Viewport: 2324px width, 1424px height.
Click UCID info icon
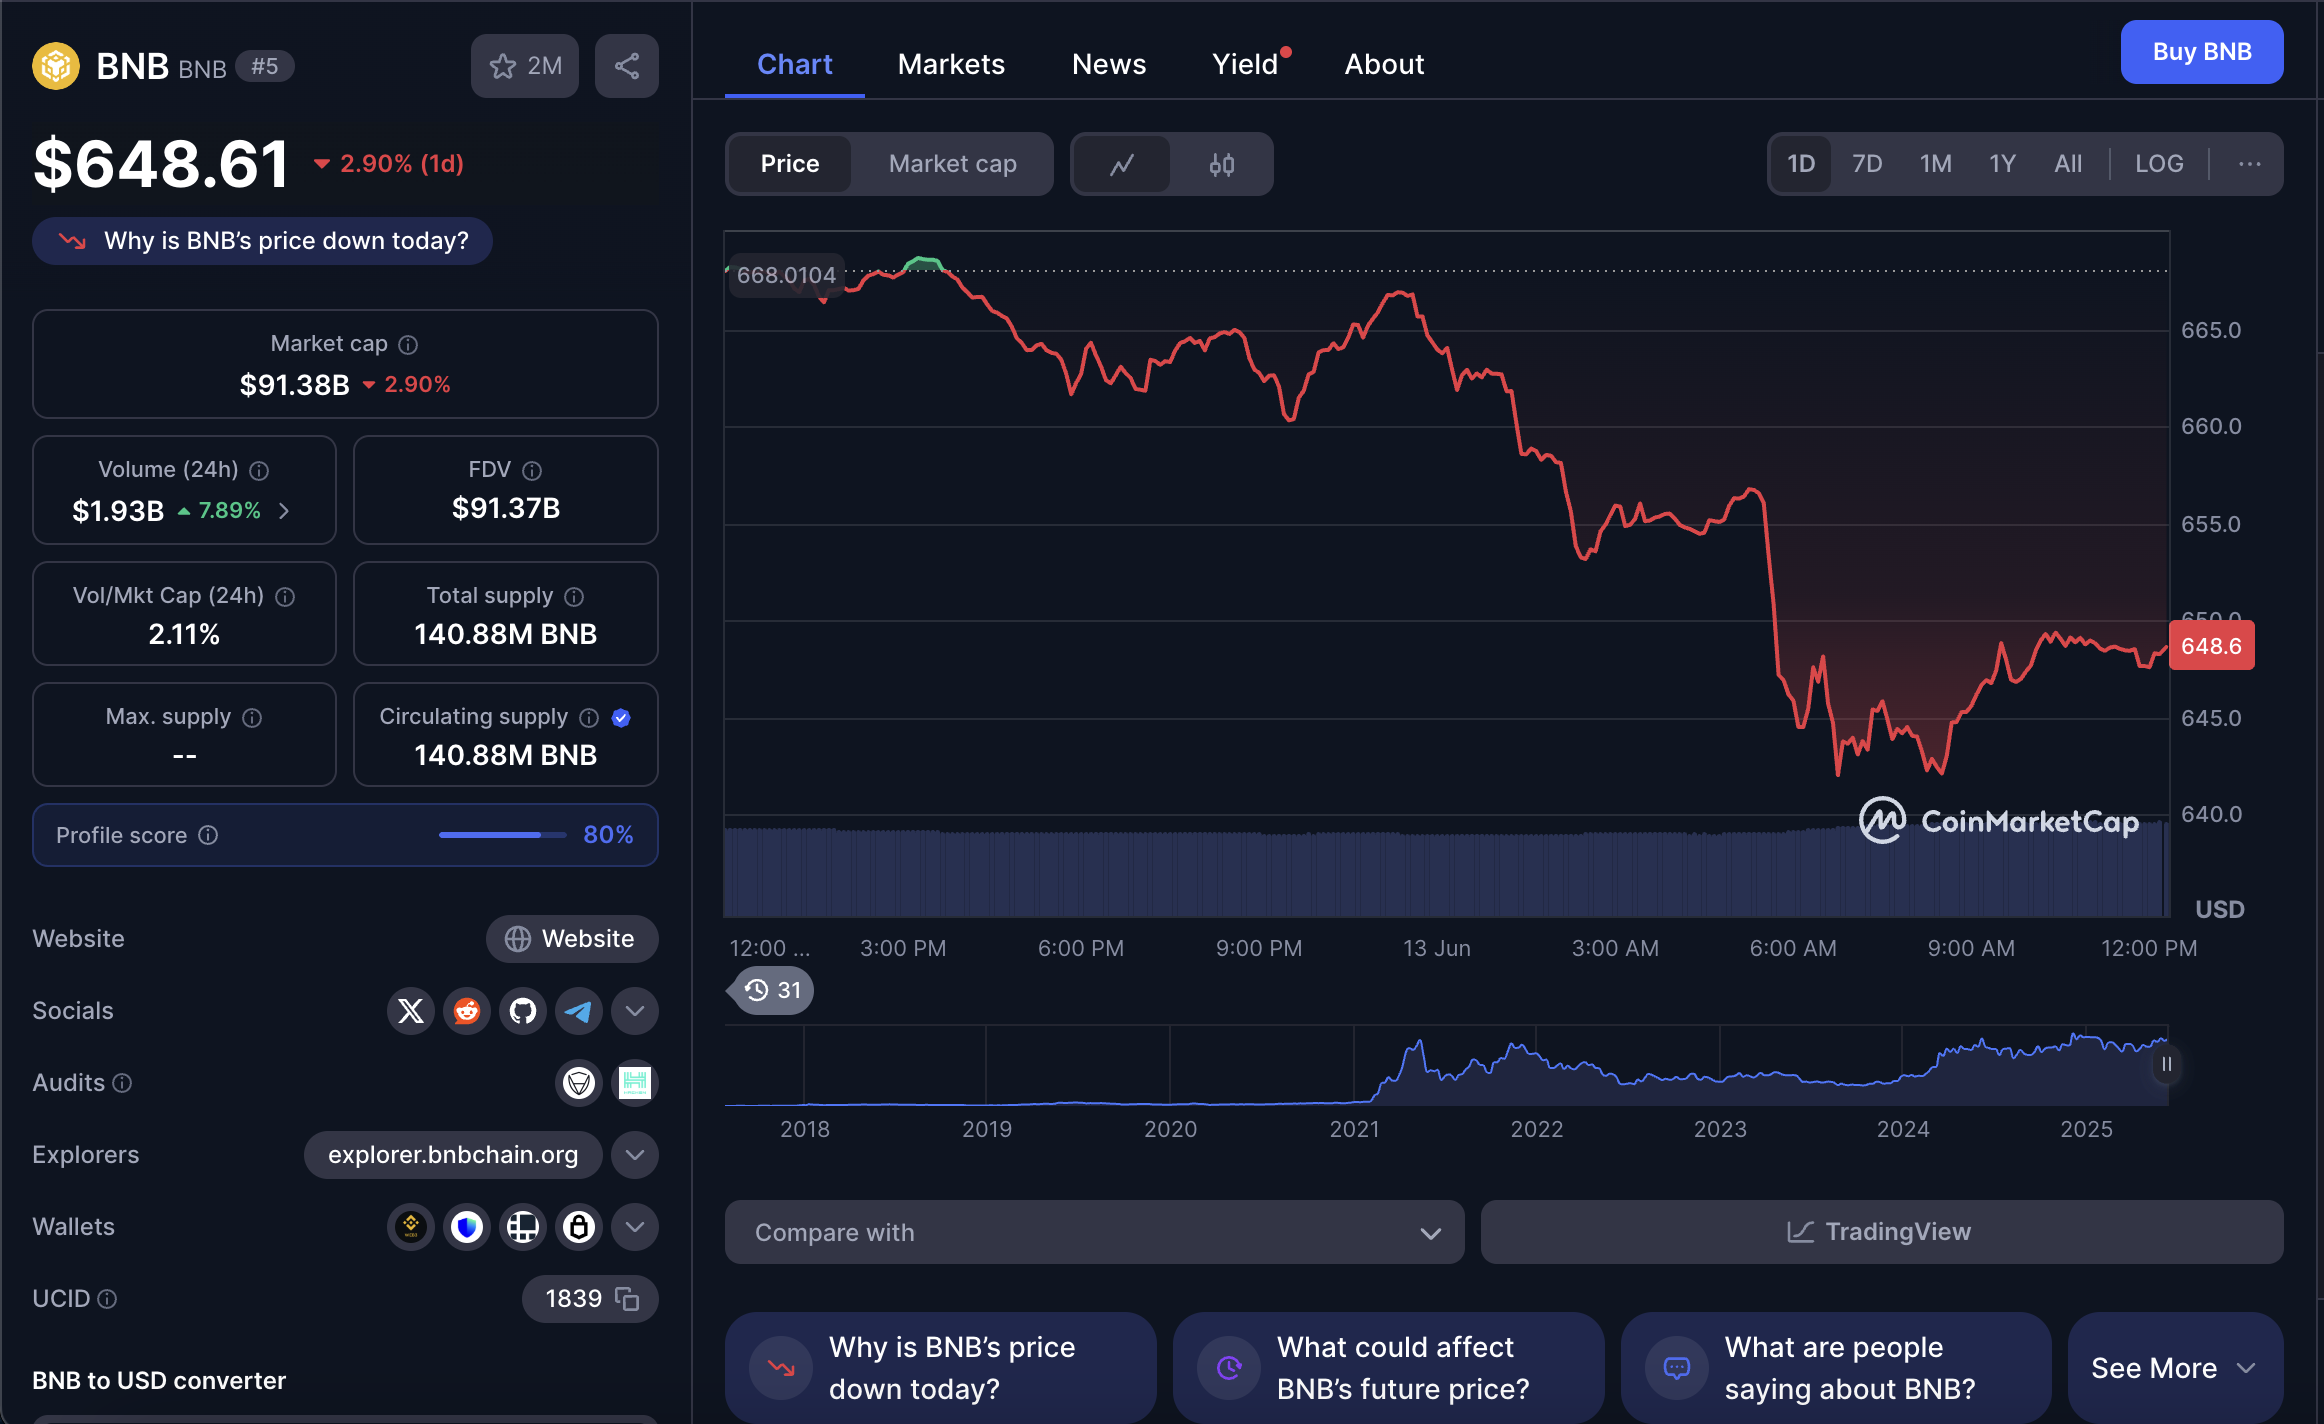[x=107, y=1299]
